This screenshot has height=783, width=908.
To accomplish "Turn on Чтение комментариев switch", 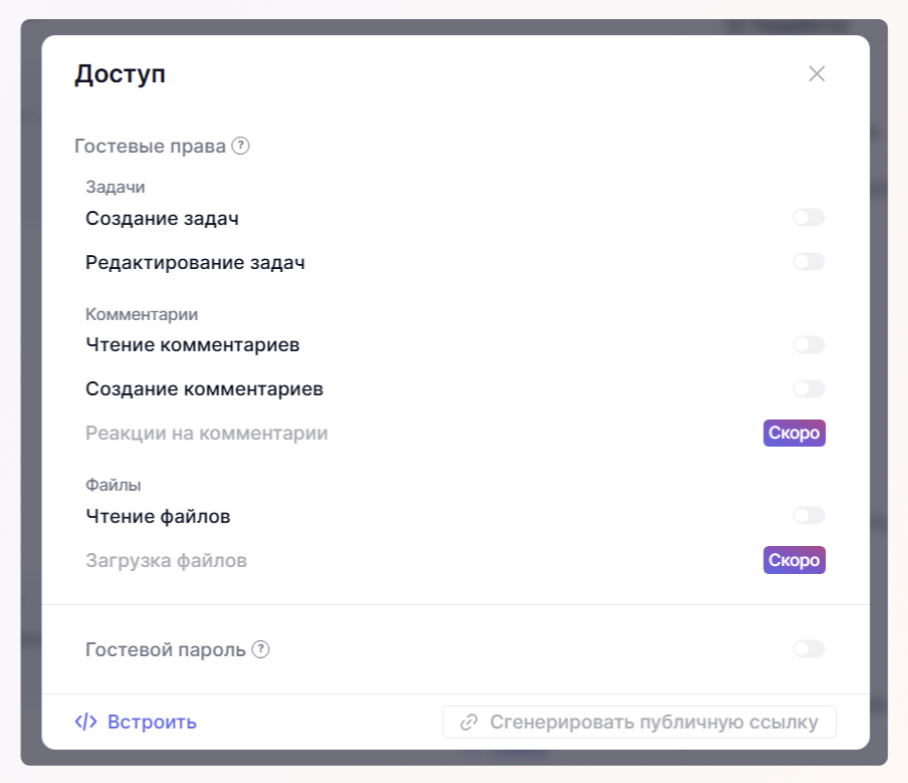I will [809, 345].
